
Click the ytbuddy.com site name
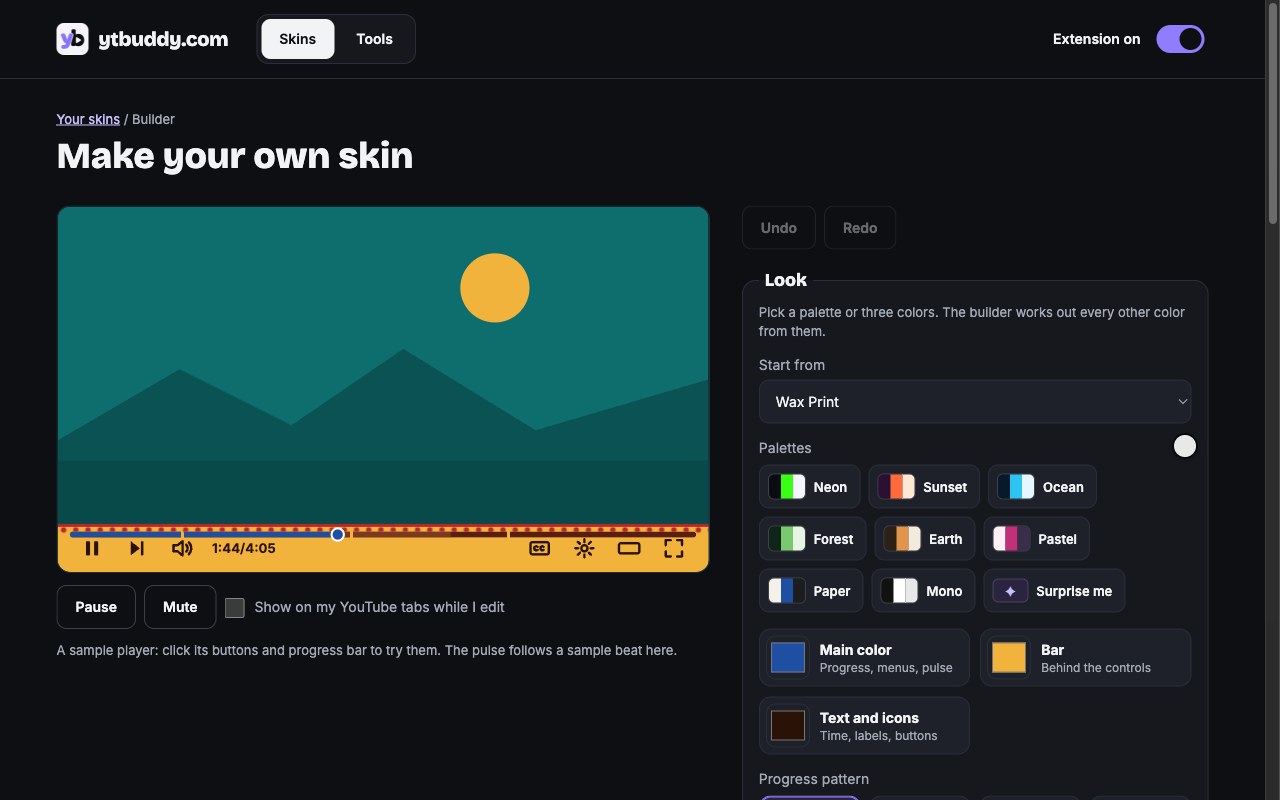coord(163,39)
